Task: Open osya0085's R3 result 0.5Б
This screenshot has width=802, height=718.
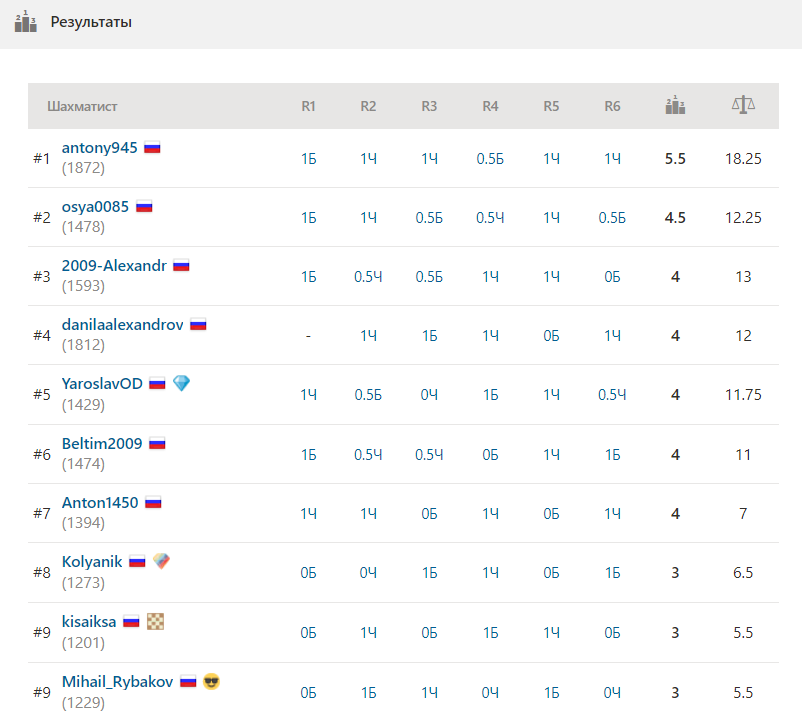Action: coord(429,218)
